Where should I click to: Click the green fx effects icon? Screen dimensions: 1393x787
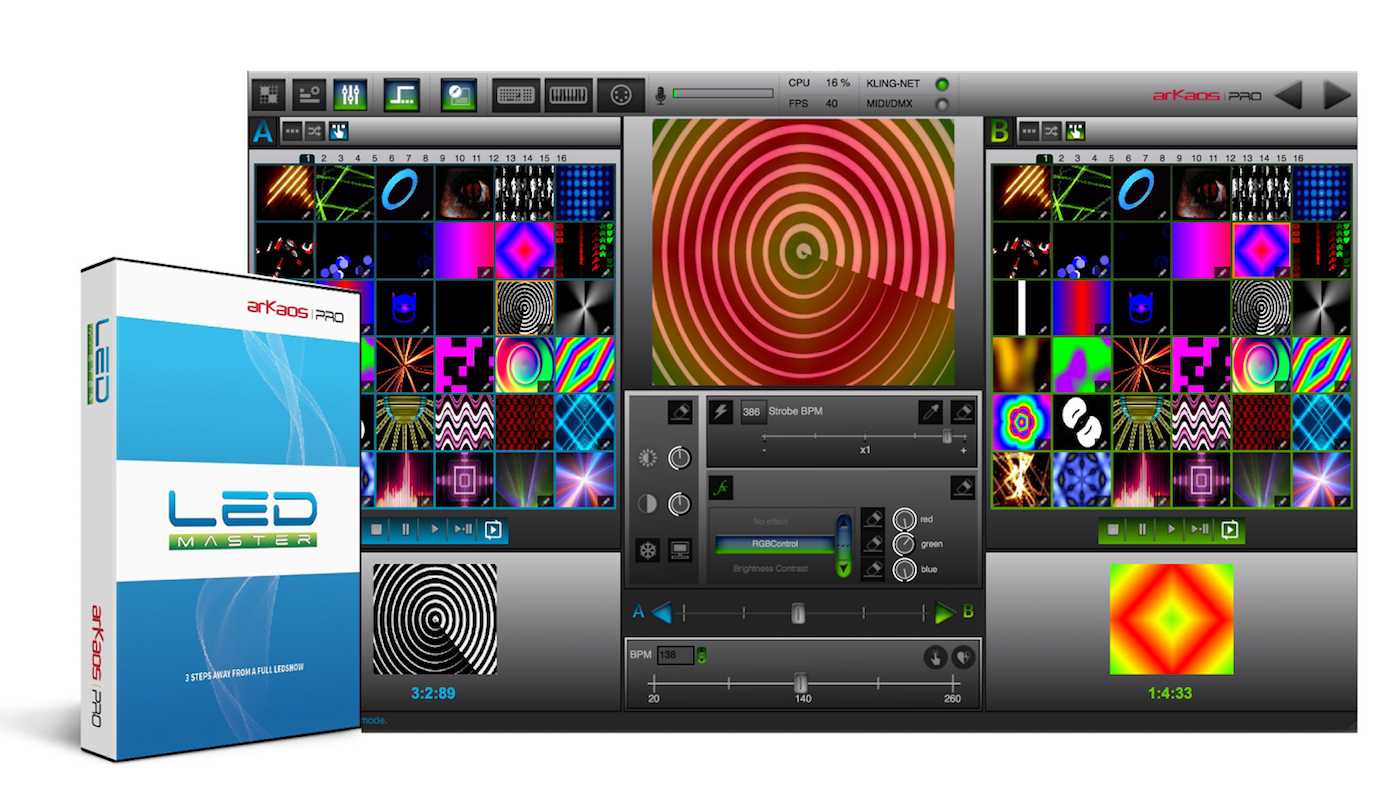tap(720, 488)
